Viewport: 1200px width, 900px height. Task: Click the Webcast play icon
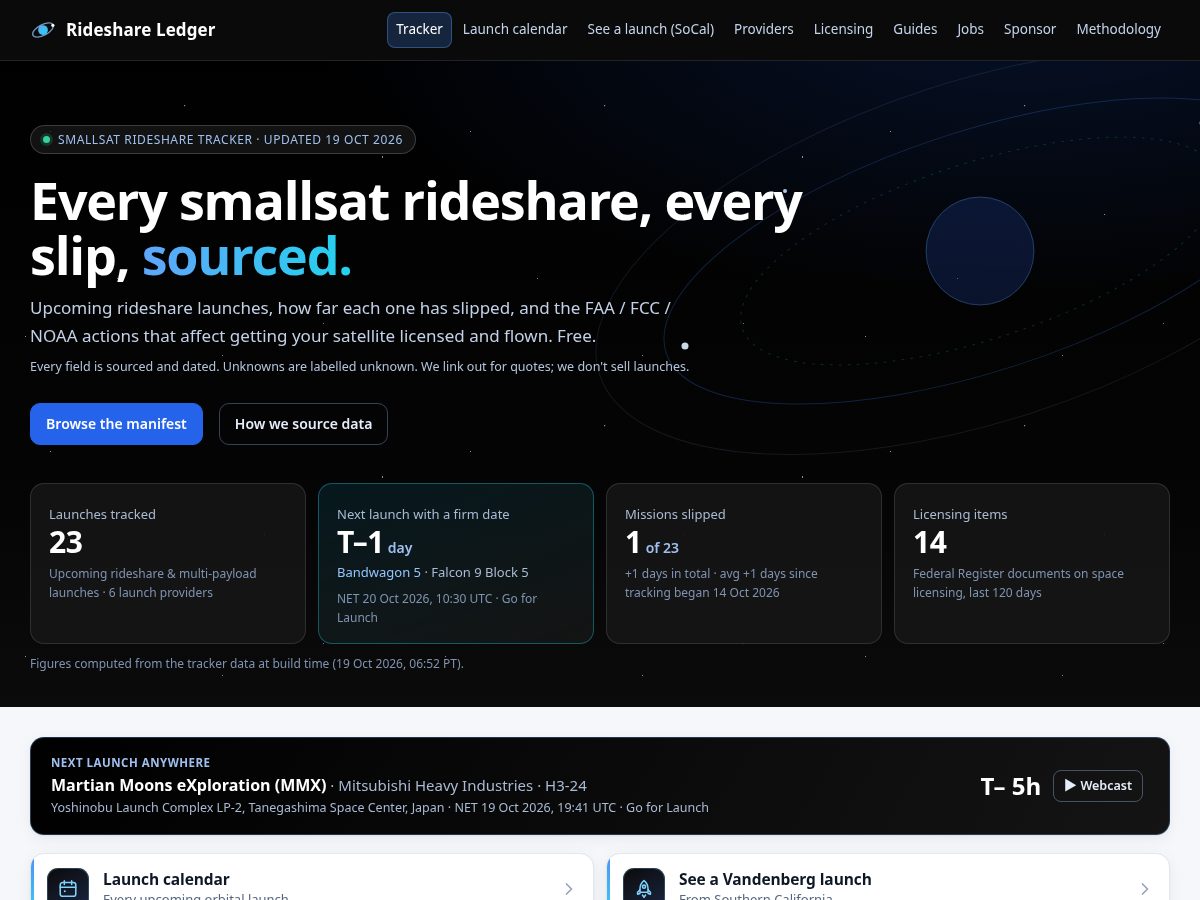pyautogui.click(x=1070, y=786)
